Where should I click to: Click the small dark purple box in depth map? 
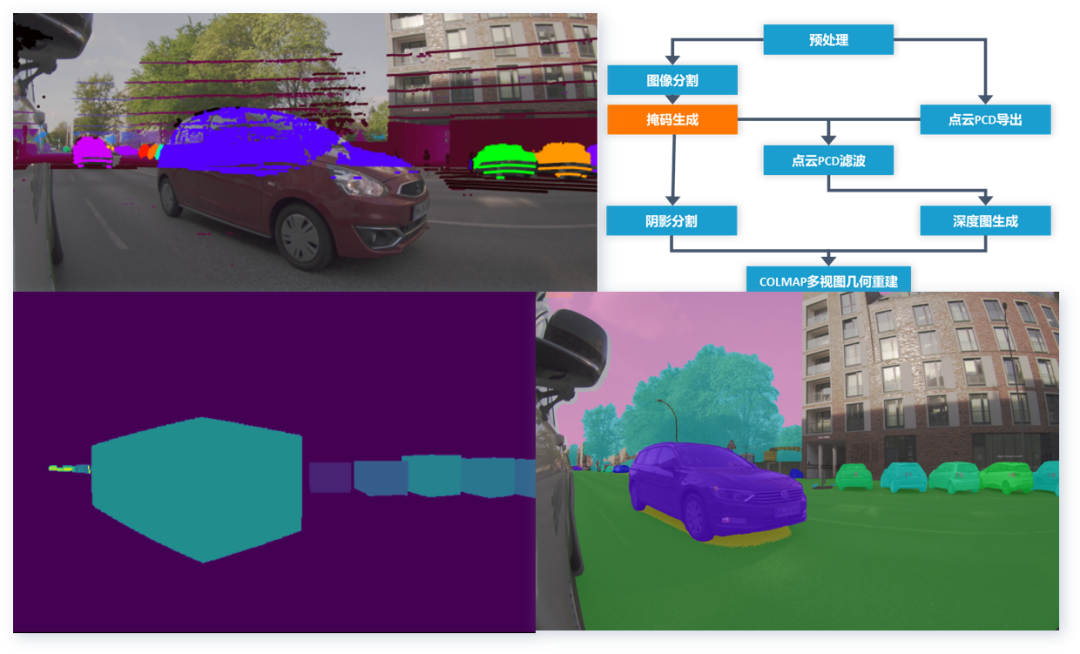[330, 477]
